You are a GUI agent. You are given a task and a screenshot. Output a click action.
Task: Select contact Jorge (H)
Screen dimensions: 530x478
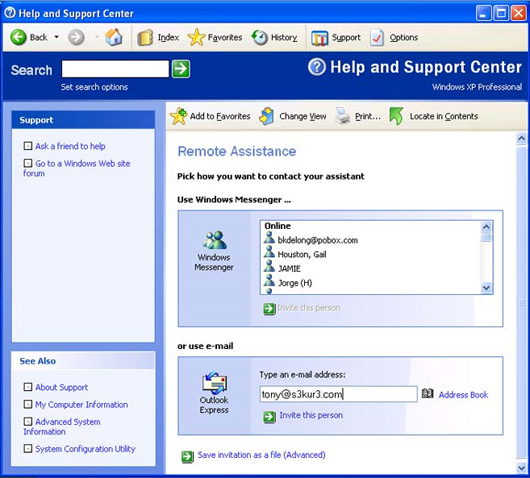pos(295,283)
